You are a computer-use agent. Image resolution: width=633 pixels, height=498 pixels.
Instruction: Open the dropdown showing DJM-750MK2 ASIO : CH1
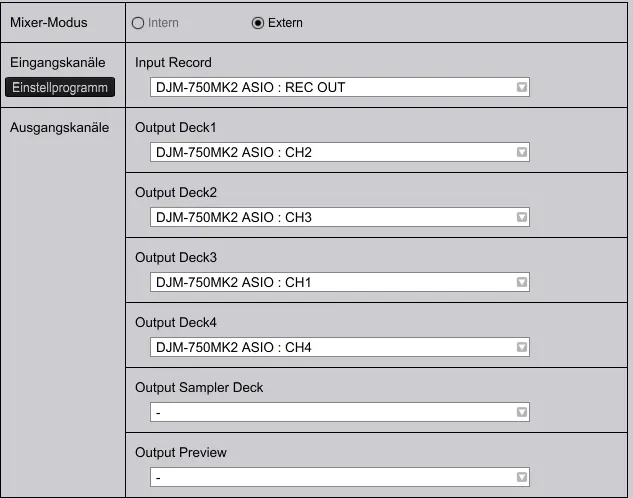[330, 282]
